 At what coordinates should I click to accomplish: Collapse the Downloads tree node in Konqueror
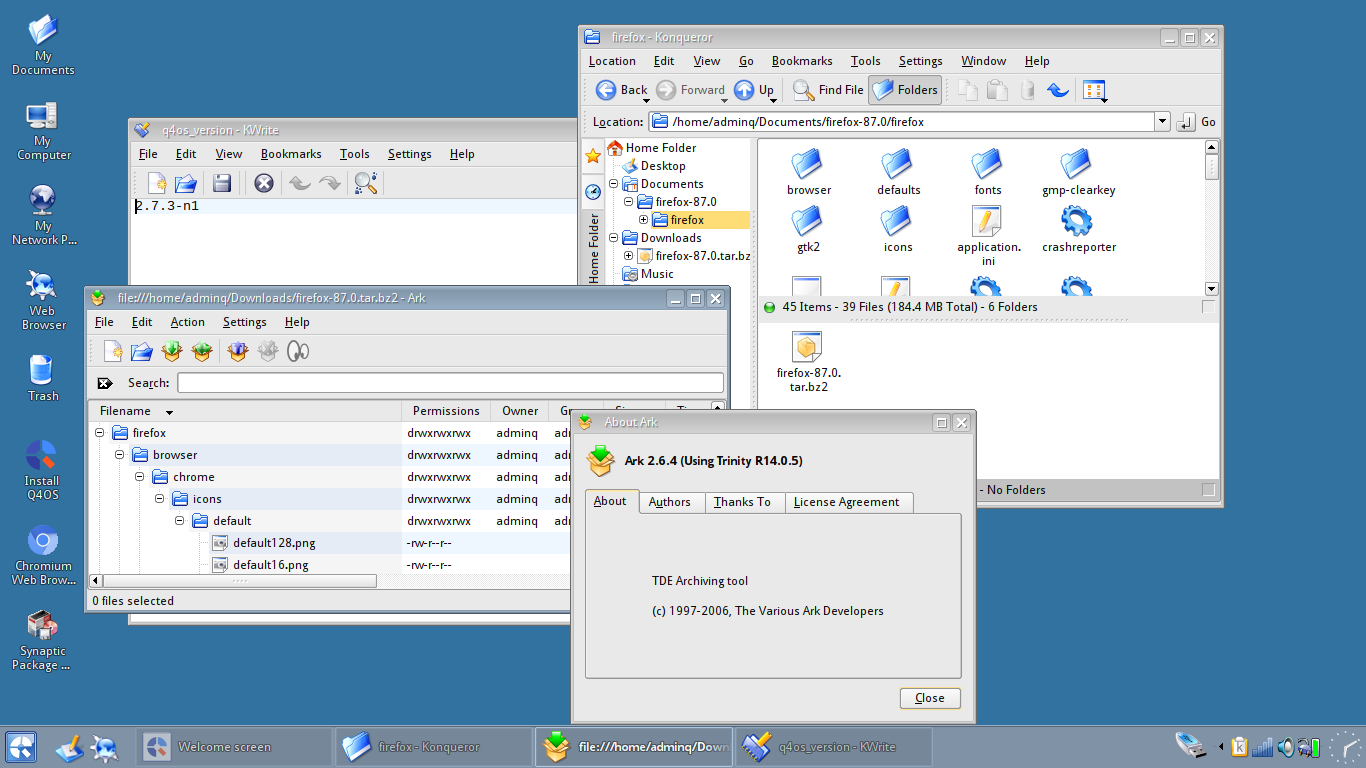(614, 238)
